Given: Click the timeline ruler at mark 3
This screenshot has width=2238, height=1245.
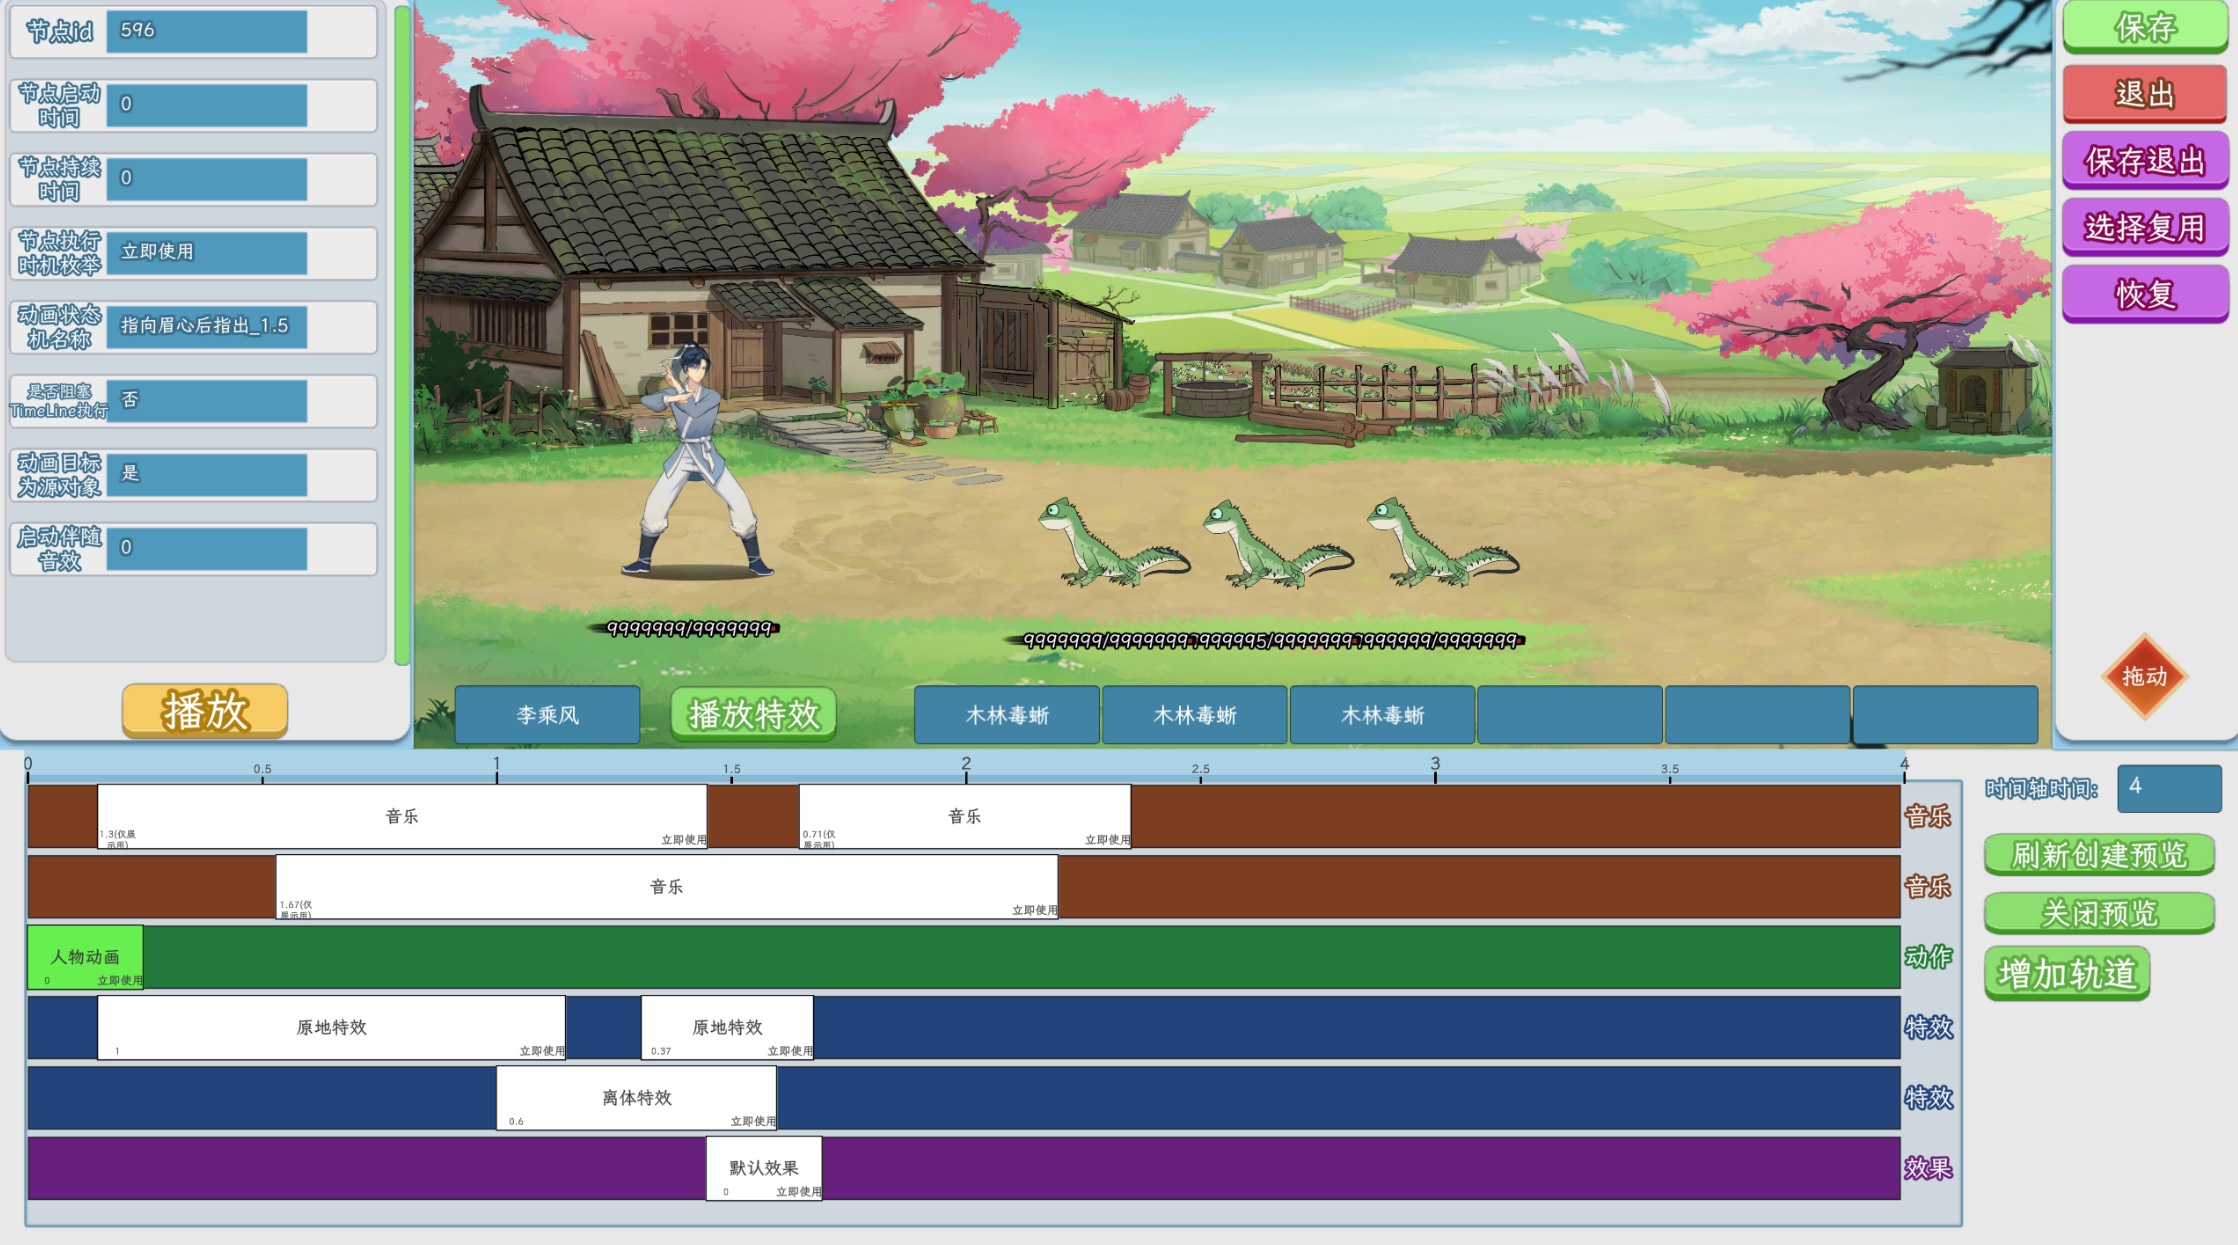Looking at the screenshot, I should coord(1435,767).
